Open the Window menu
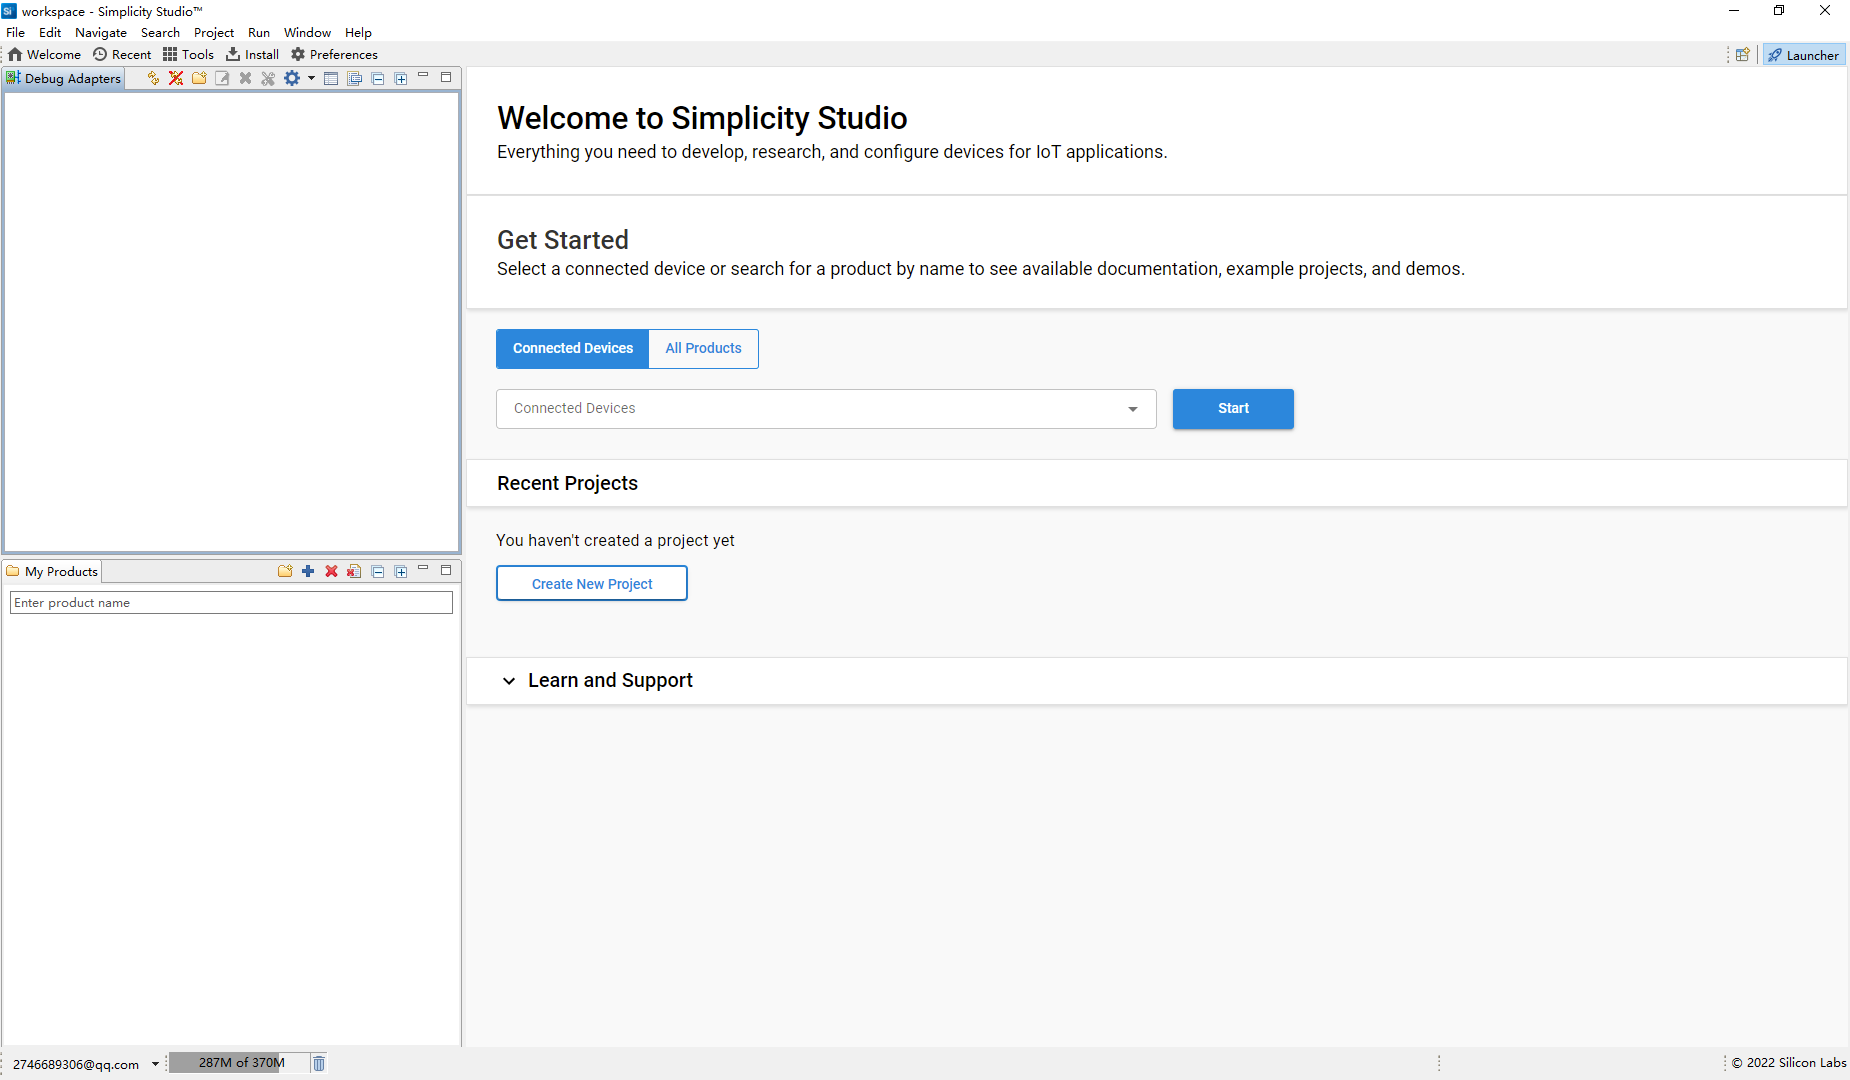The width and height of the screenshot is (1850, 1080). tap(307, 33)
